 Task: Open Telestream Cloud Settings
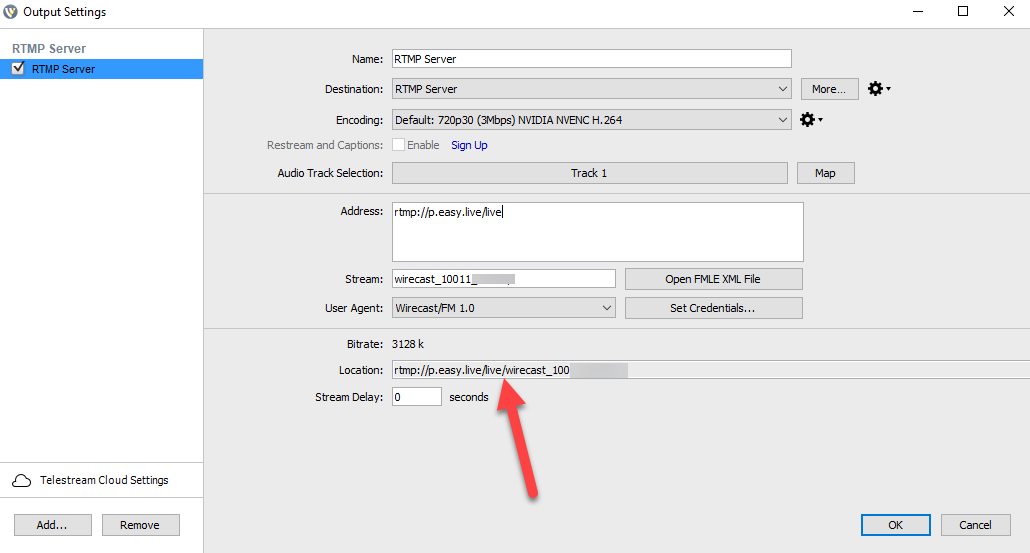(101, 480)
